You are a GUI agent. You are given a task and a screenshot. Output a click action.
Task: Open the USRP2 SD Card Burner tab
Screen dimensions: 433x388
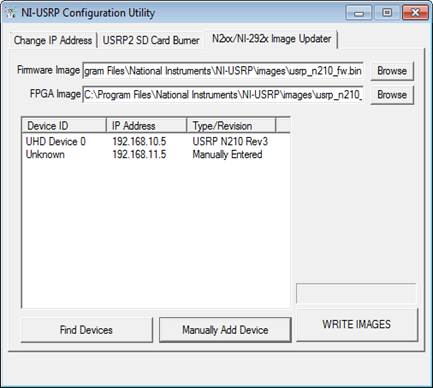[151, 40]
